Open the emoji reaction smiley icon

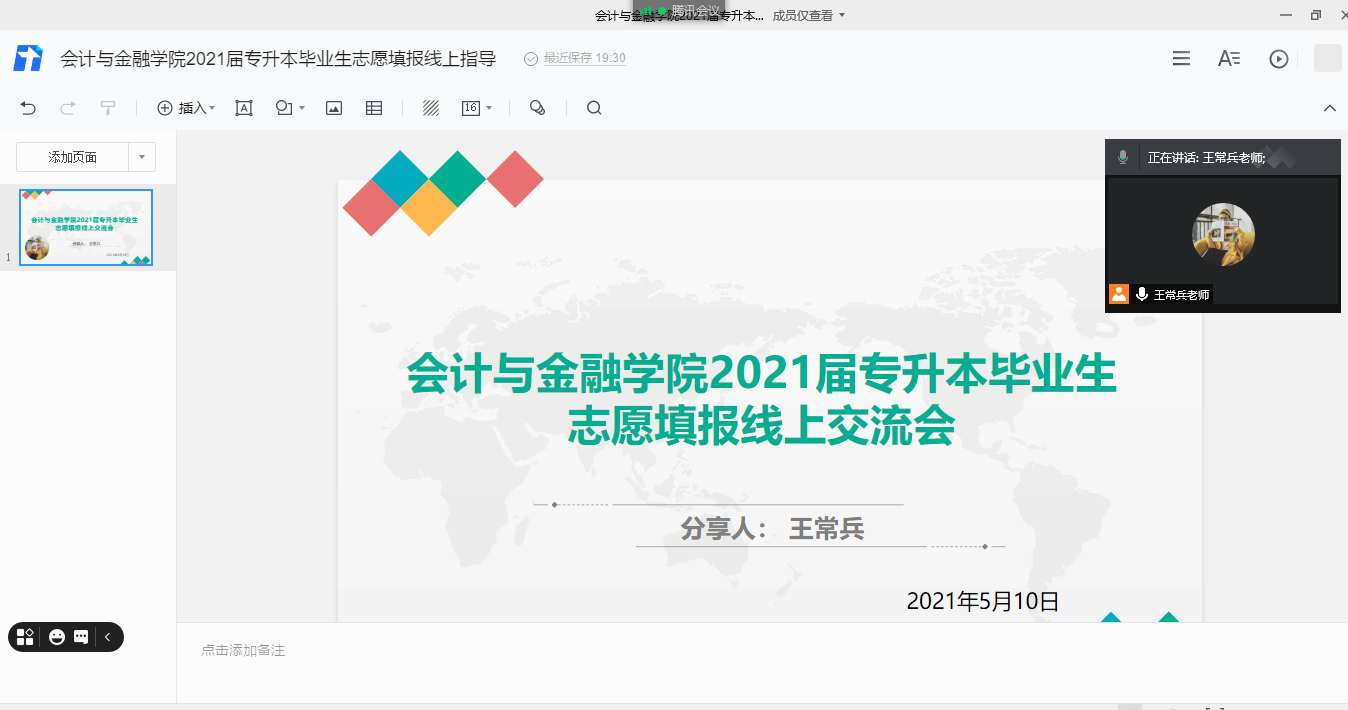click(57, 637)
